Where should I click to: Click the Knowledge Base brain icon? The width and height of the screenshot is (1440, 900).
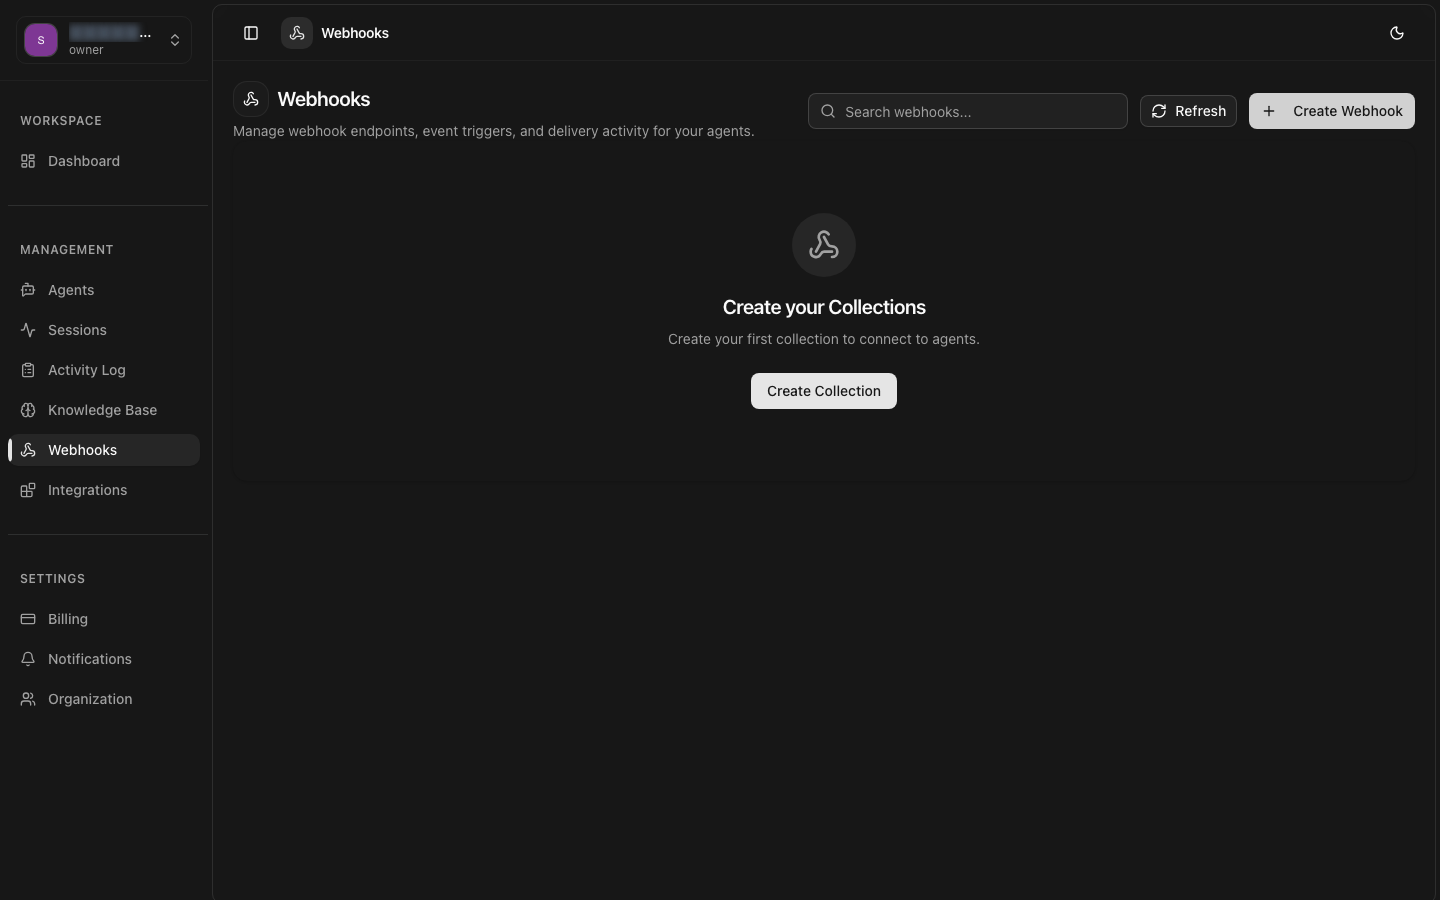pos(28,410)
